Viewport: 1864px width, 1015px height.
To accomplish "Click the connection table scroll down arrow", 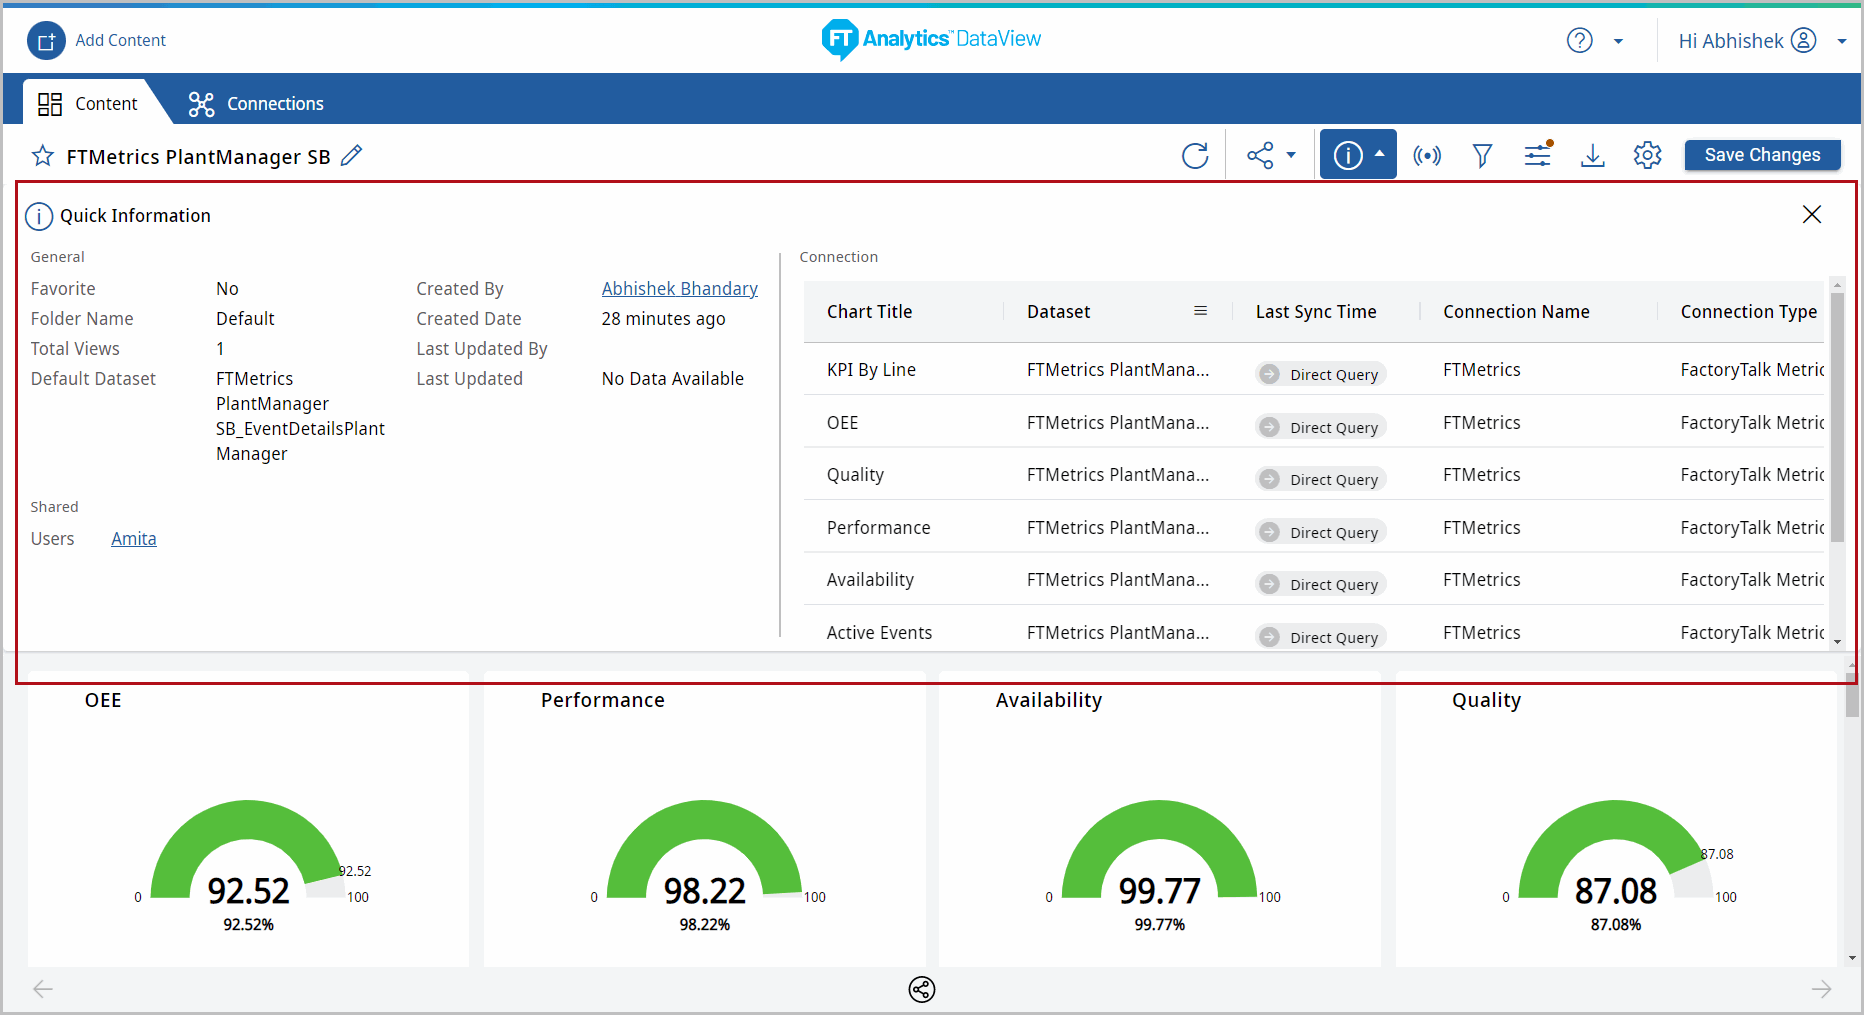I will (x=1837, y=642).
